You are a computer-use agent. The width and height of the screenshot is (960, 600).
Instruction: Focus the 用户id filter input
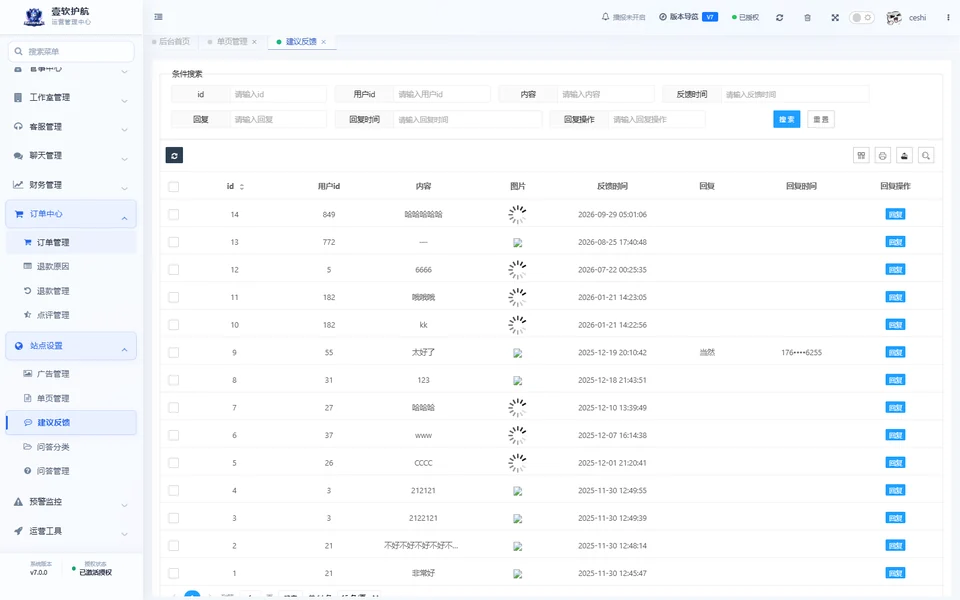441,94
